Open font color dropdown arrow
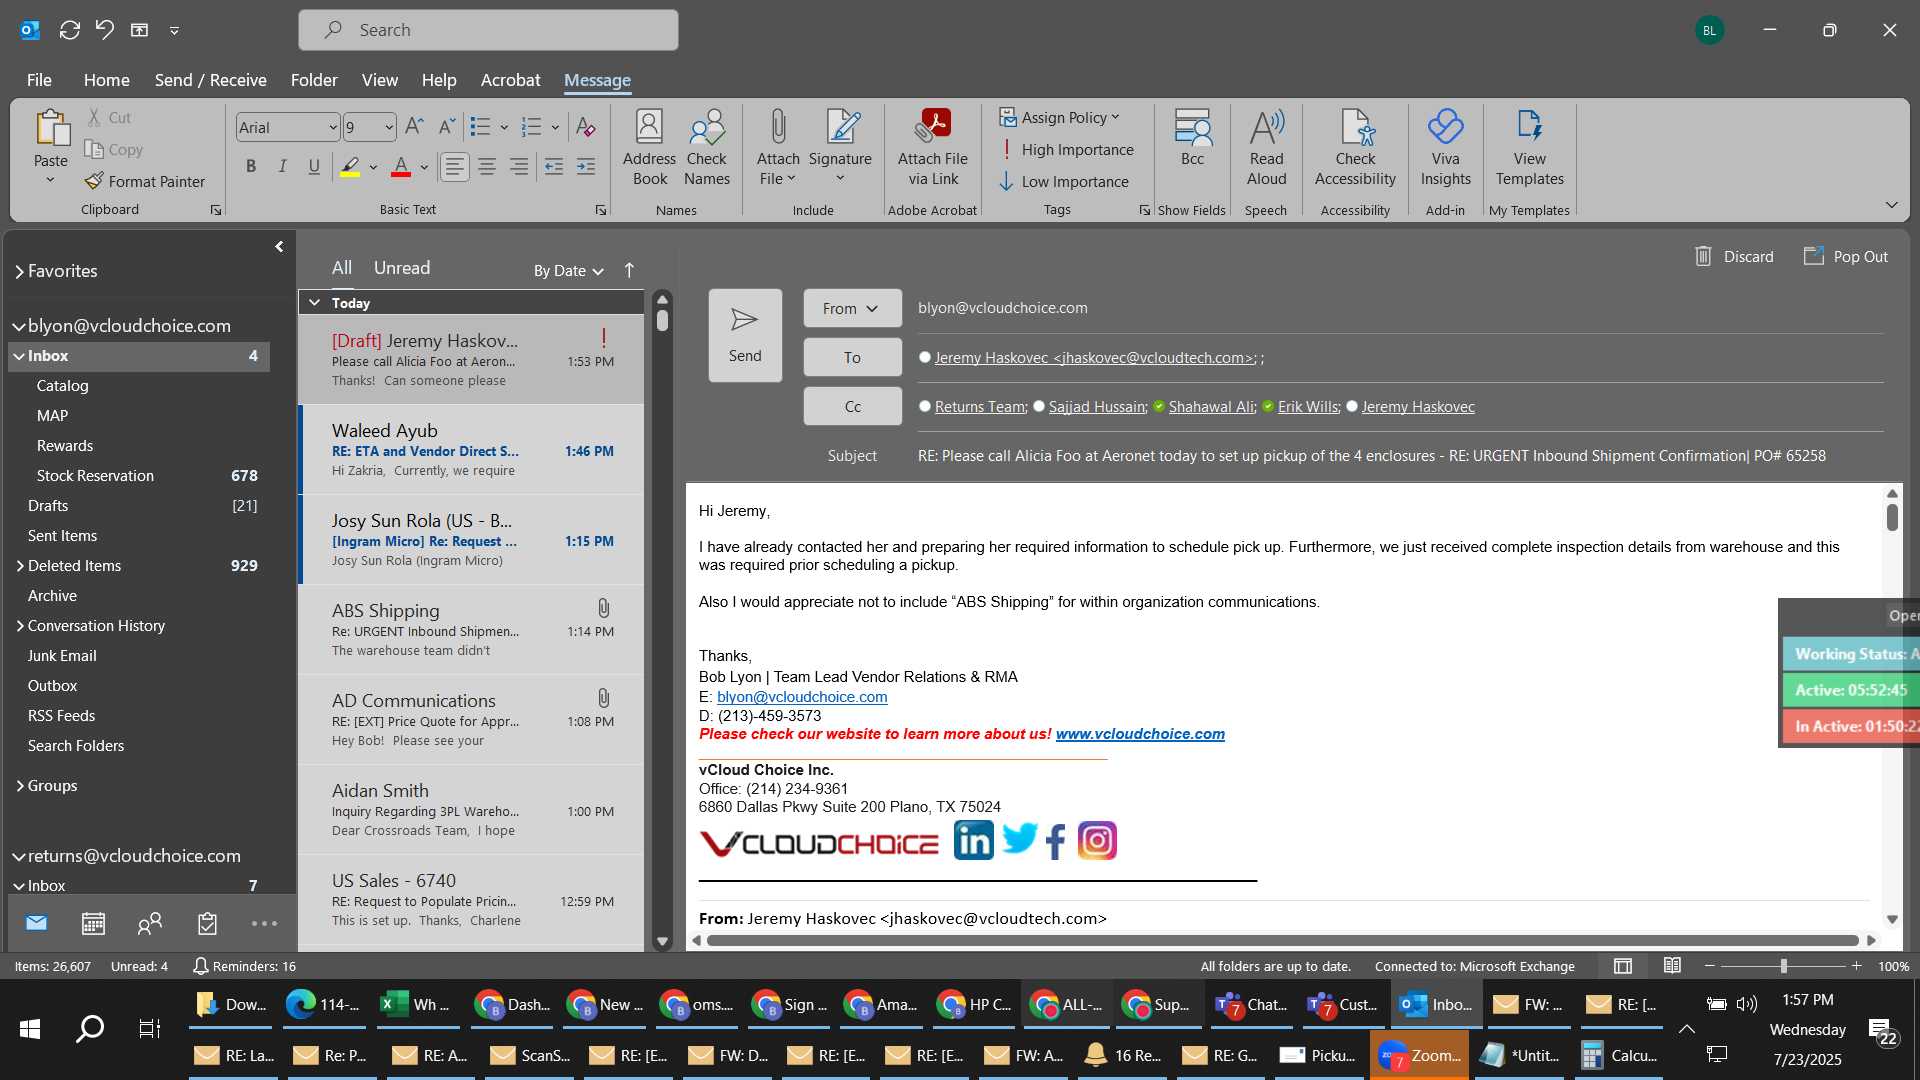The image size is (1920, 1080). (x=424, y=167)
